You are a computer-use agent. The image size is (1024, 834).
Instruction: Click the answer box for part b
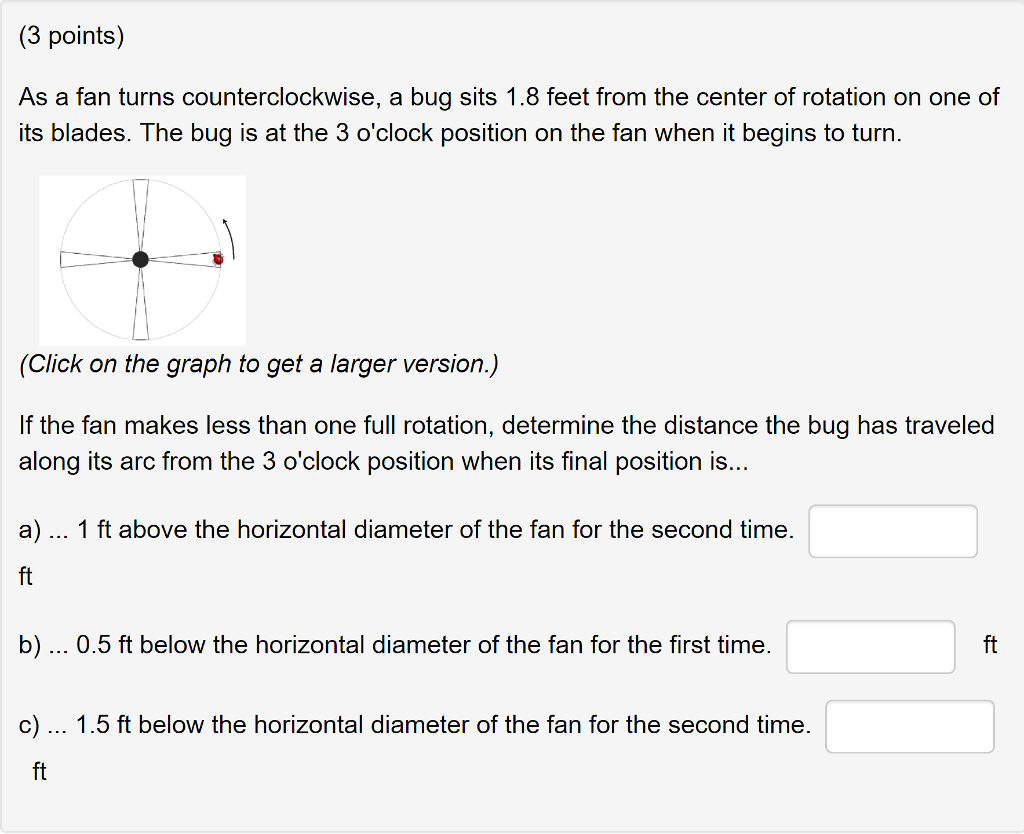(870, 647)
